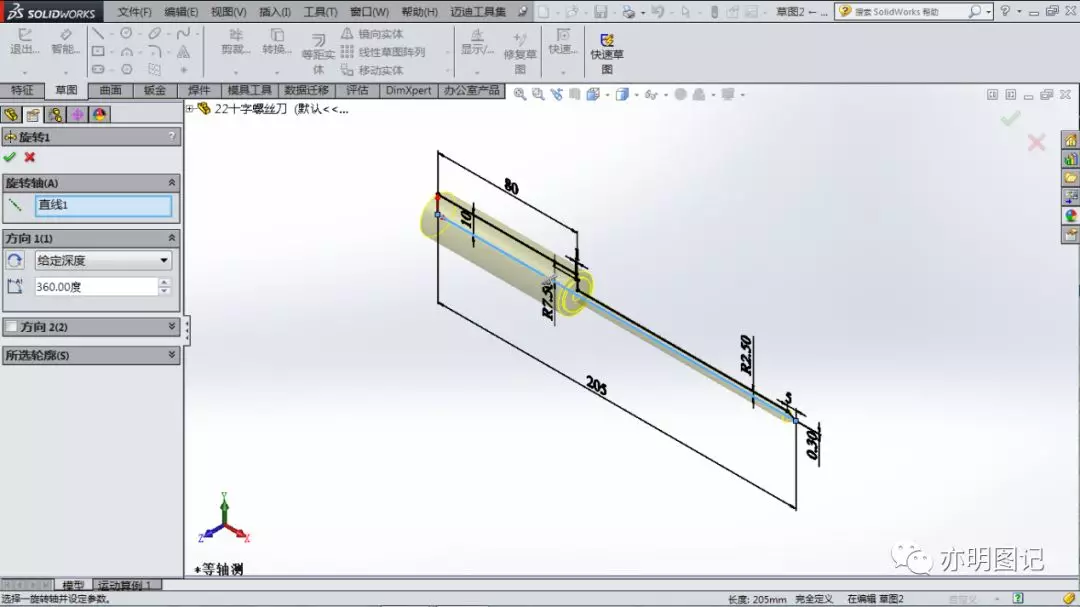Select the Smart Dimension (智能) tool

pyautogui.click(x=65, y=41)
